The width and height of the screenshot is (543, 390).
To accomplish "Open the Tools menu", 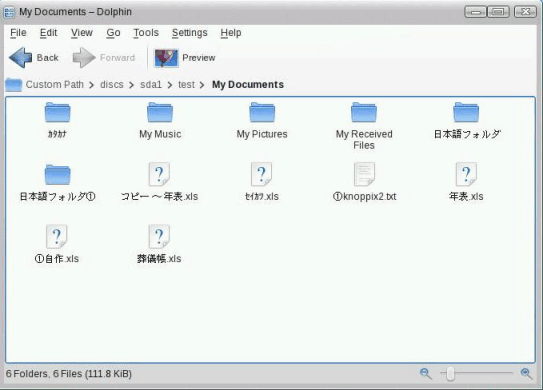I will 146,33.
